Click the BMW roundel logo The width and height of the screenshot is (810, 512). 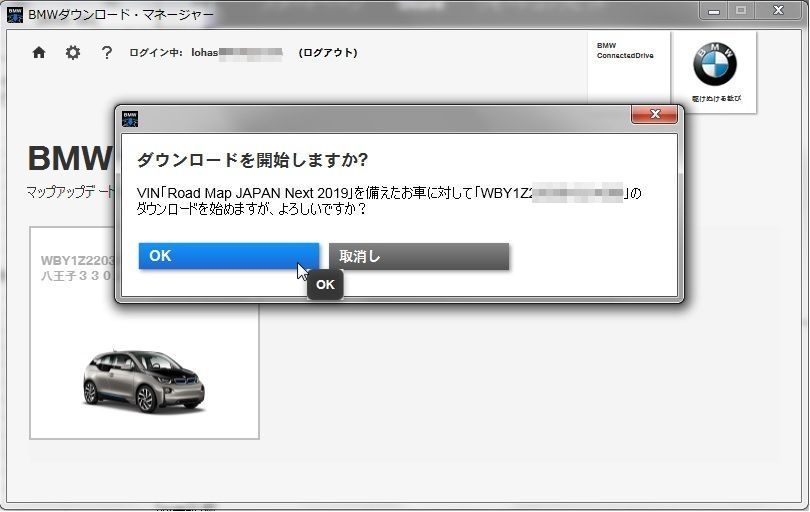pyautogui.click(x=714, y=64)
